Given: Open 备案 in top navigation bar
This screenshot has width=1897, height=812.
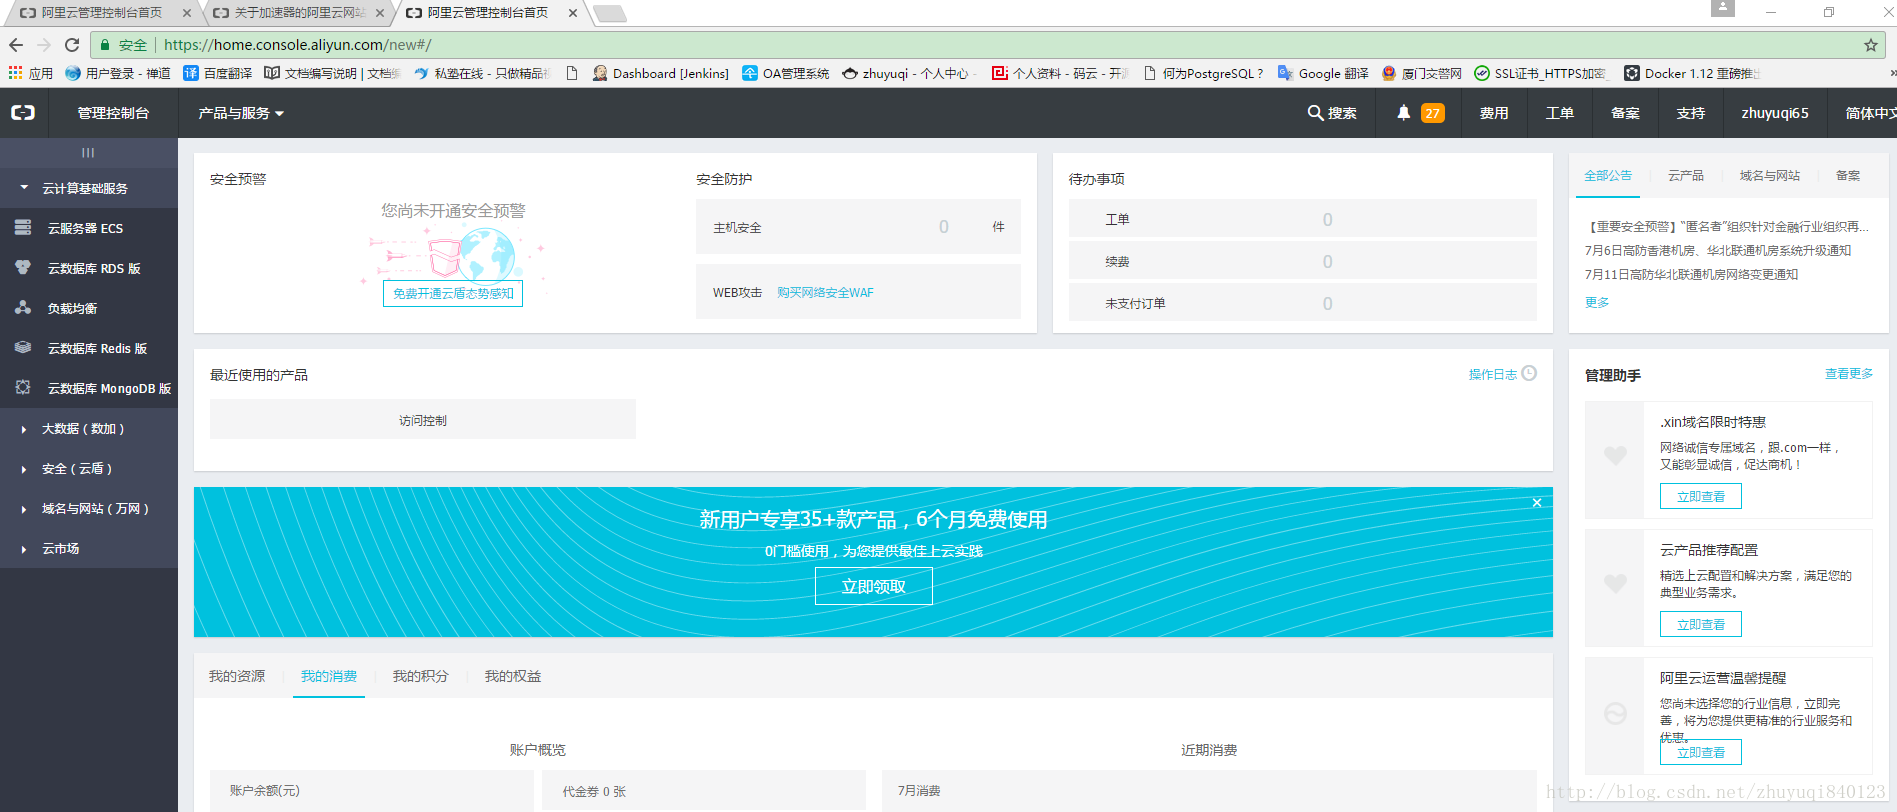Looking at the screenshot, I should 1625,113.
